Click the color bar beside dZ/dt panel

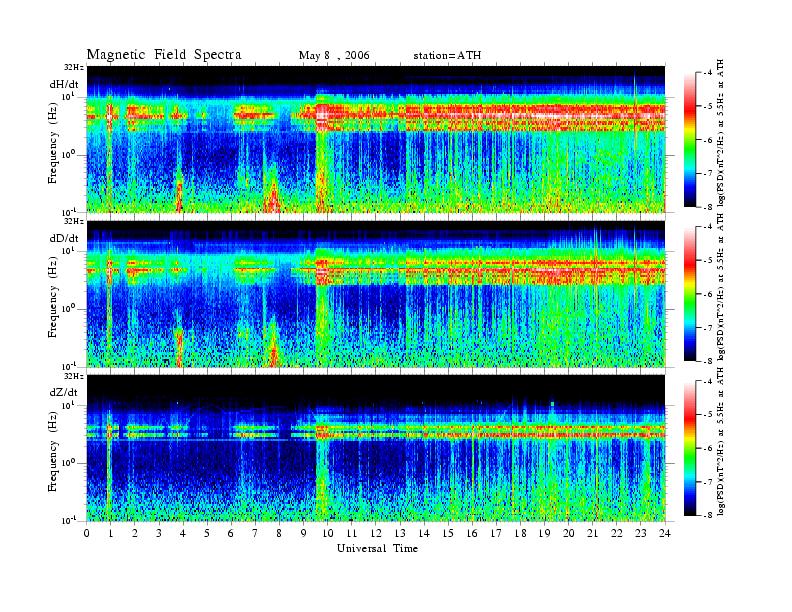tap(690, 448)
